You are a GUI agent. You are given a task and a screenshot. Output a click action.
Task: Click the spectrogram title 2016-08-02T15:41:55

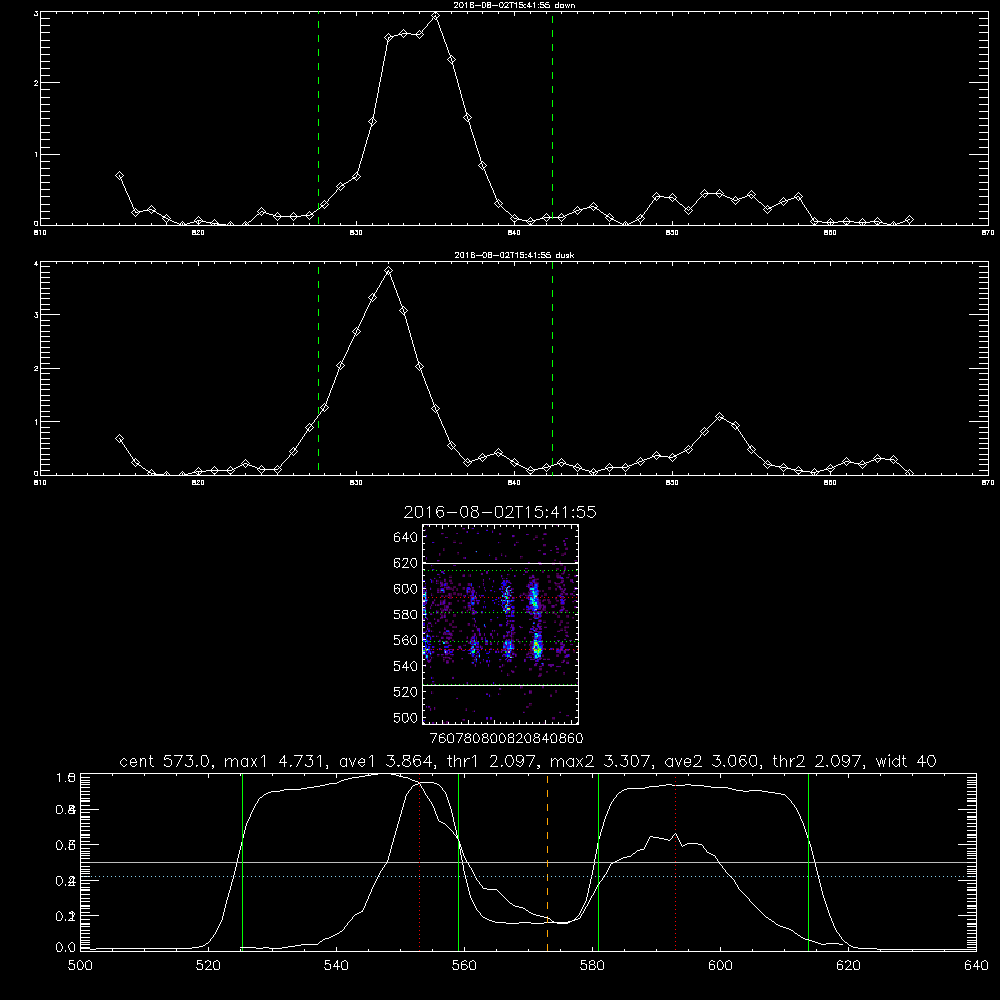[x=500, y=512]
